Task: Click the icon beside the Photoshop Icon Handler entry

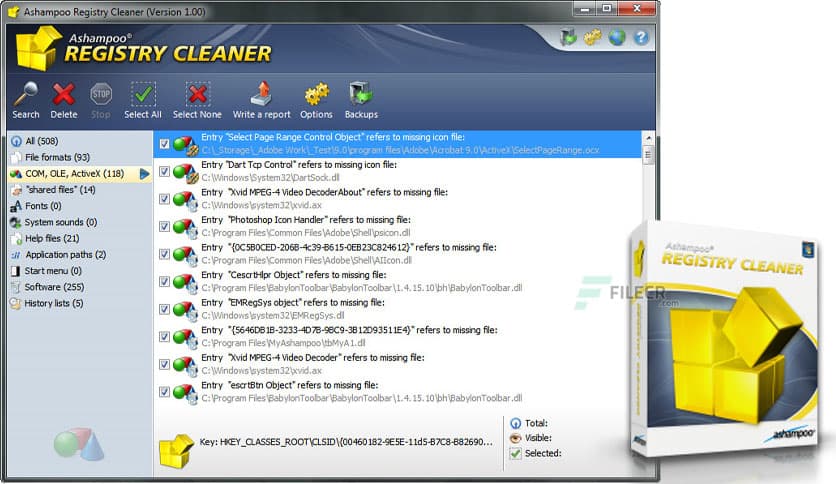Action: (x=186, y=228)
